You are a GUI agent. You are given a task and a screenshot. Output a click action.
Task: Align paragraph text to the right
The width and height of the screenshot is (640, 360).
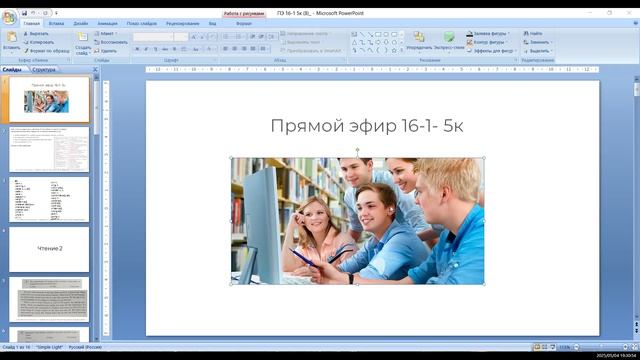tap(244, 49)
